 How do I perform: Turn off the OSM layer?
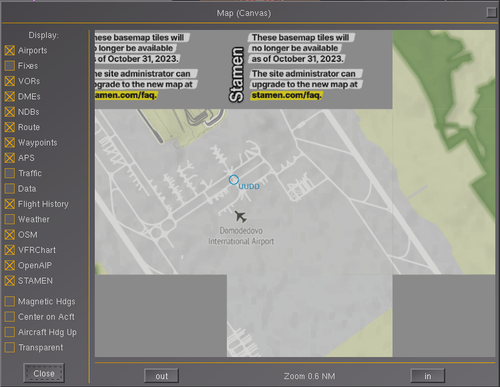[x=10, y=234]
